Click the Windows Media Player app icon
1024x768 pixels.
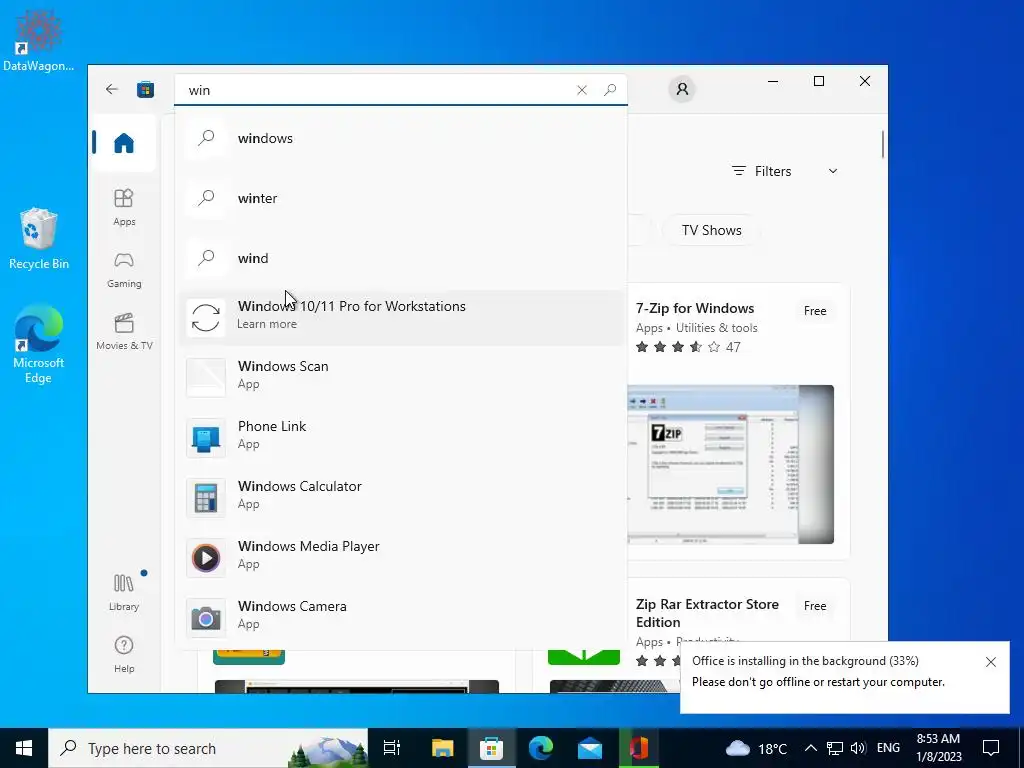coord(206,558)
